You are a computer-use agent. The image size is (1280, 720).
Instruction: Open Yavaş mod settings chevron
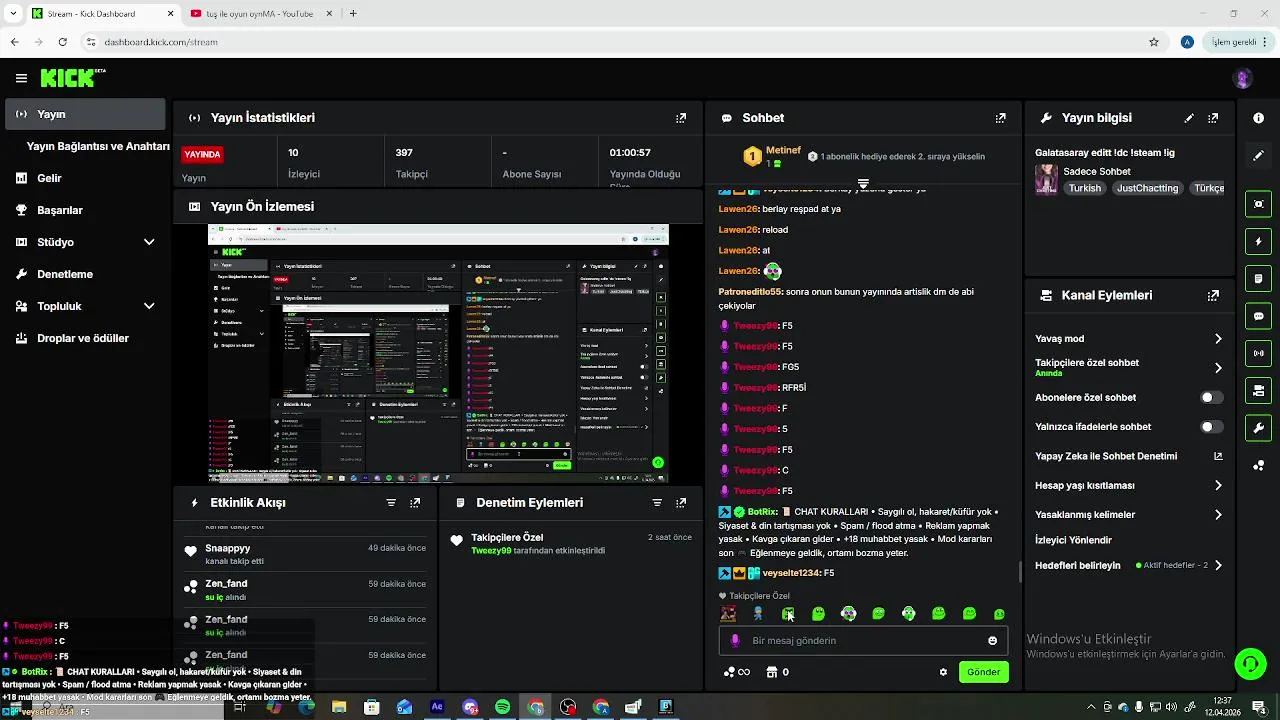[x=1218, y=339]
